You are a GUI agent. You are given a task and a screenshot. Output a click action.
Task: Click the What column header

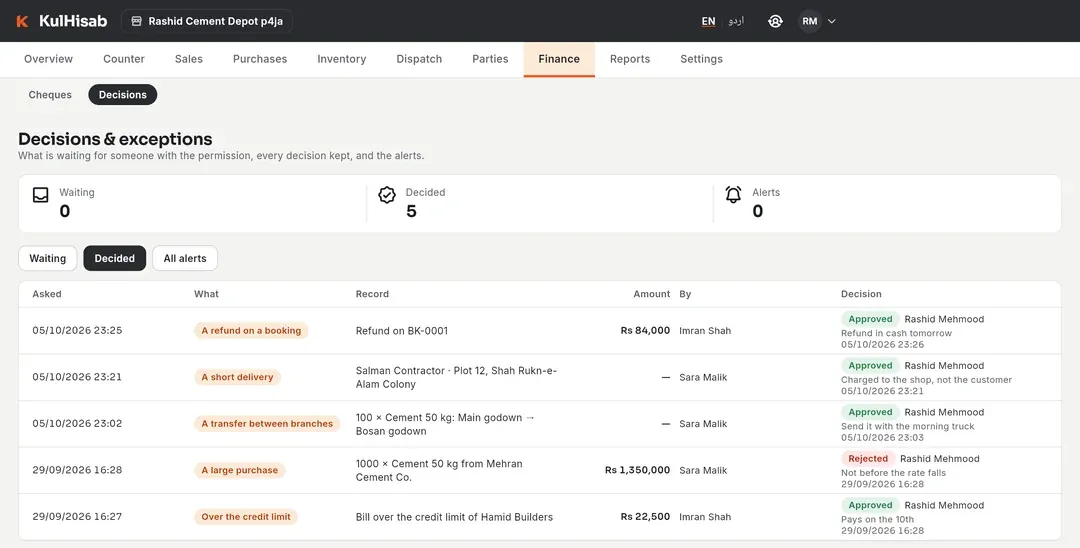coord(206,294)
